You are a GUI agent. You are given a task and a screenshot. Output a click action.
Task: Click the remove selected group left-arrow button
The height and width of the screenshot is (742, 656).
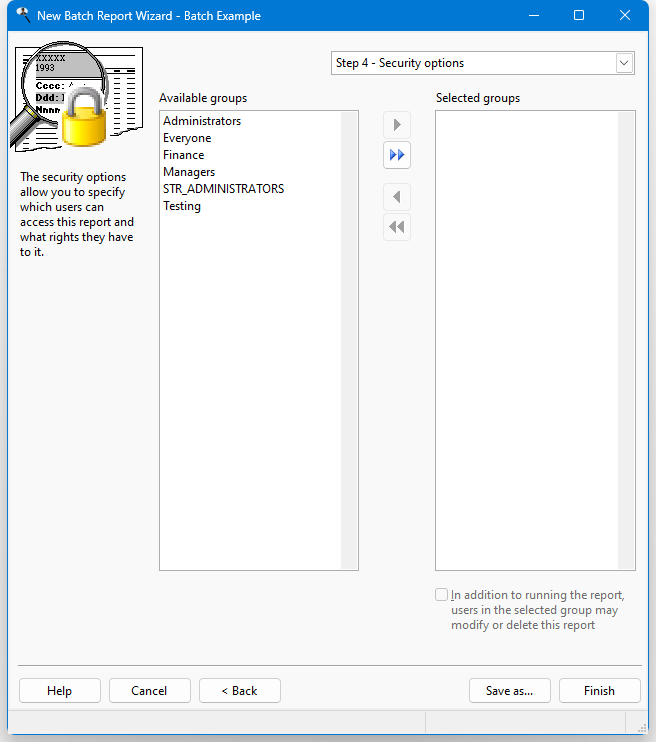pyautogui.click(x=397, y=197)
